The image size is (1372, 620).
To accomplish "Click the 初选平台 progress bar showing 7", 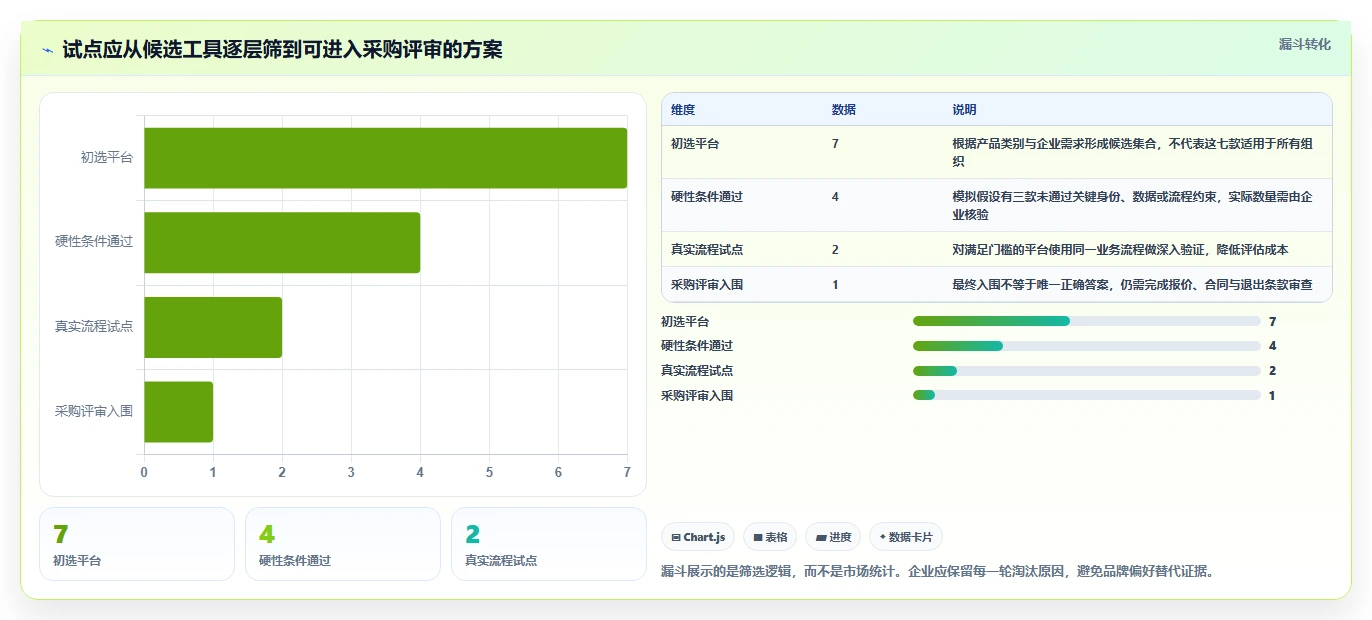I will [1086, 321].
